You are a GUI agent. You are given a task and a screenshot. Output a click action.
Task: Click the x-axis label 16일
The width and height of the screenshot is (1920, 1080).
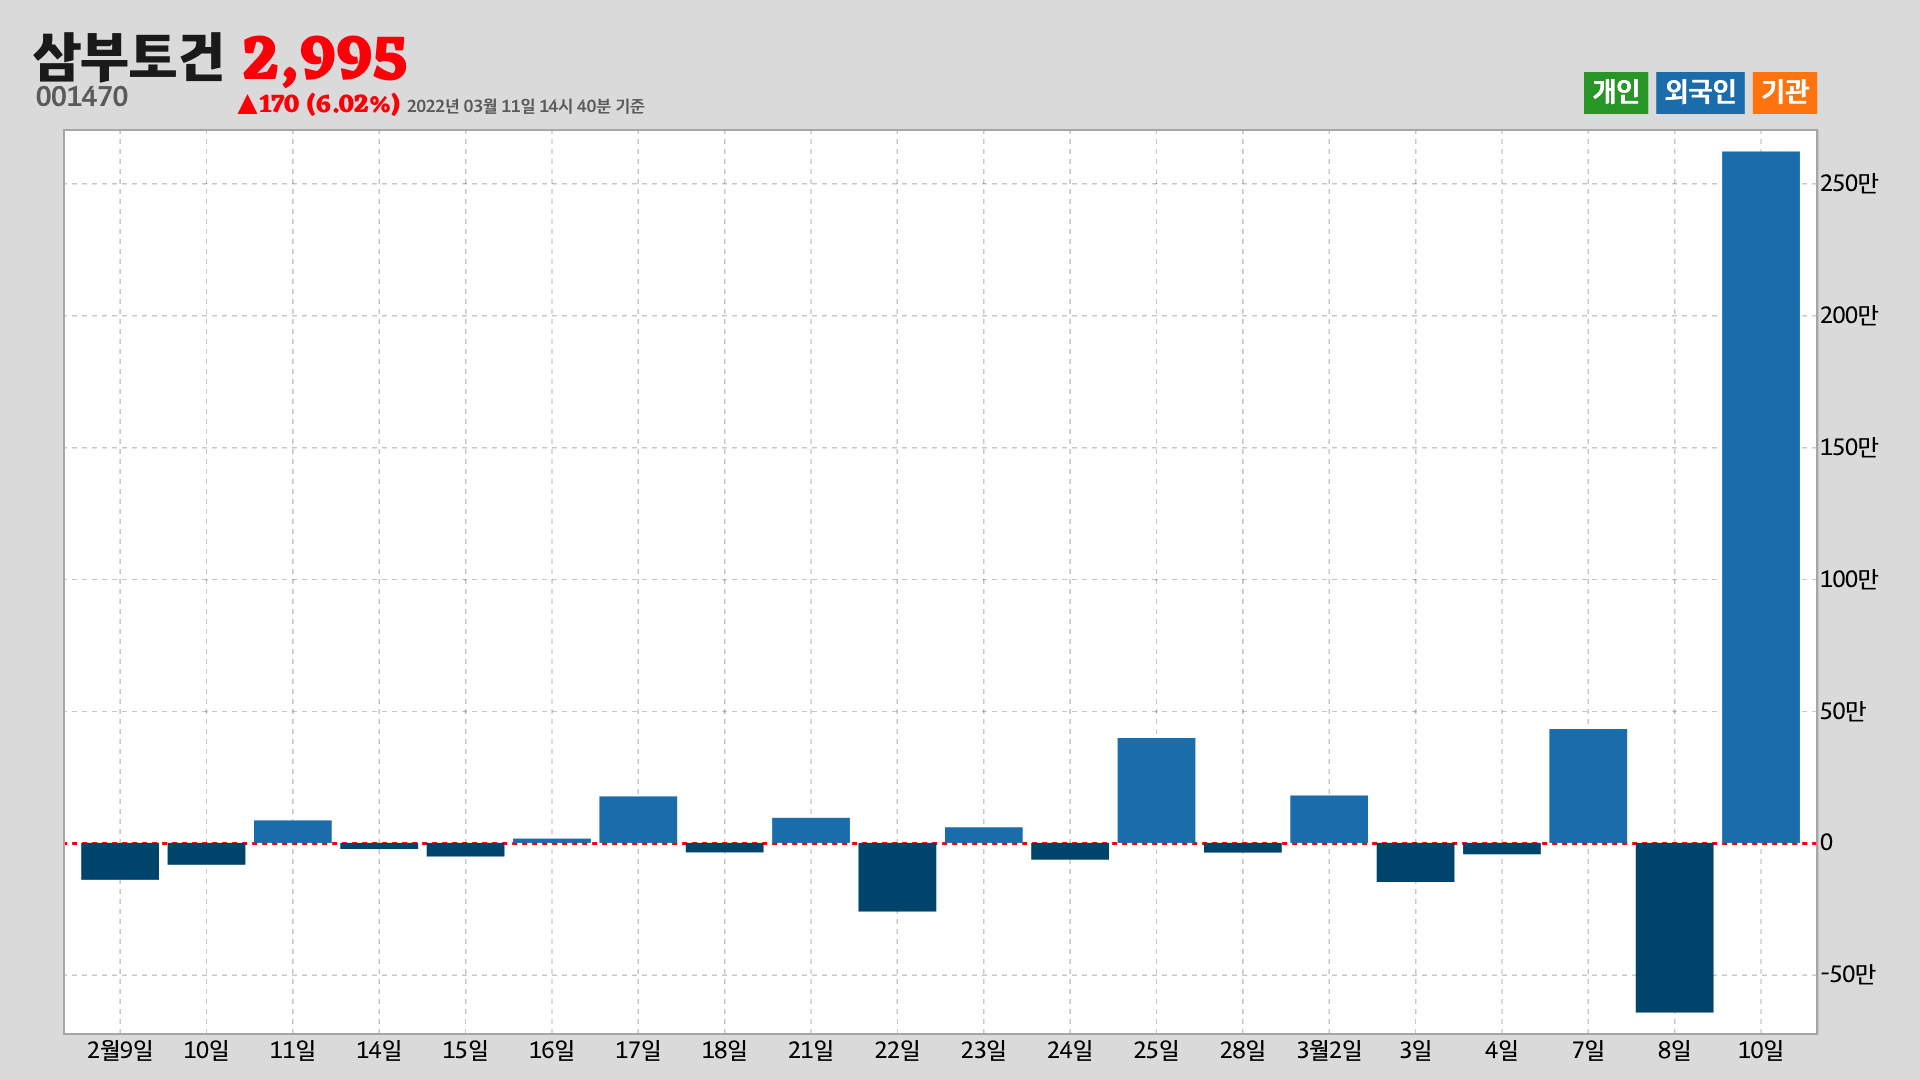point(552,1050)
